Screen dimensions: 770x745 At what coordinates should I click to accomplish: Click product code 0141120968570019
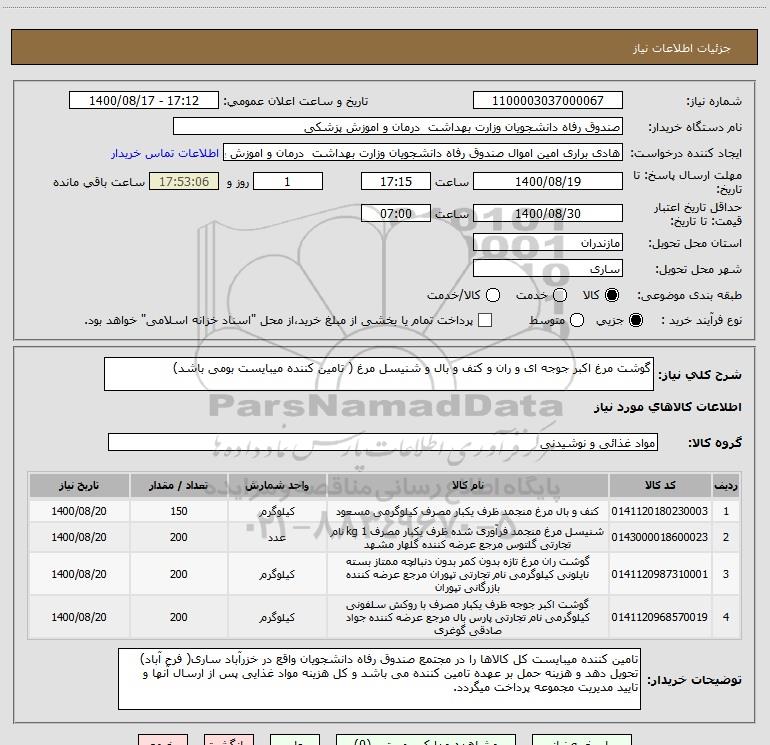[x=660, y=617]
